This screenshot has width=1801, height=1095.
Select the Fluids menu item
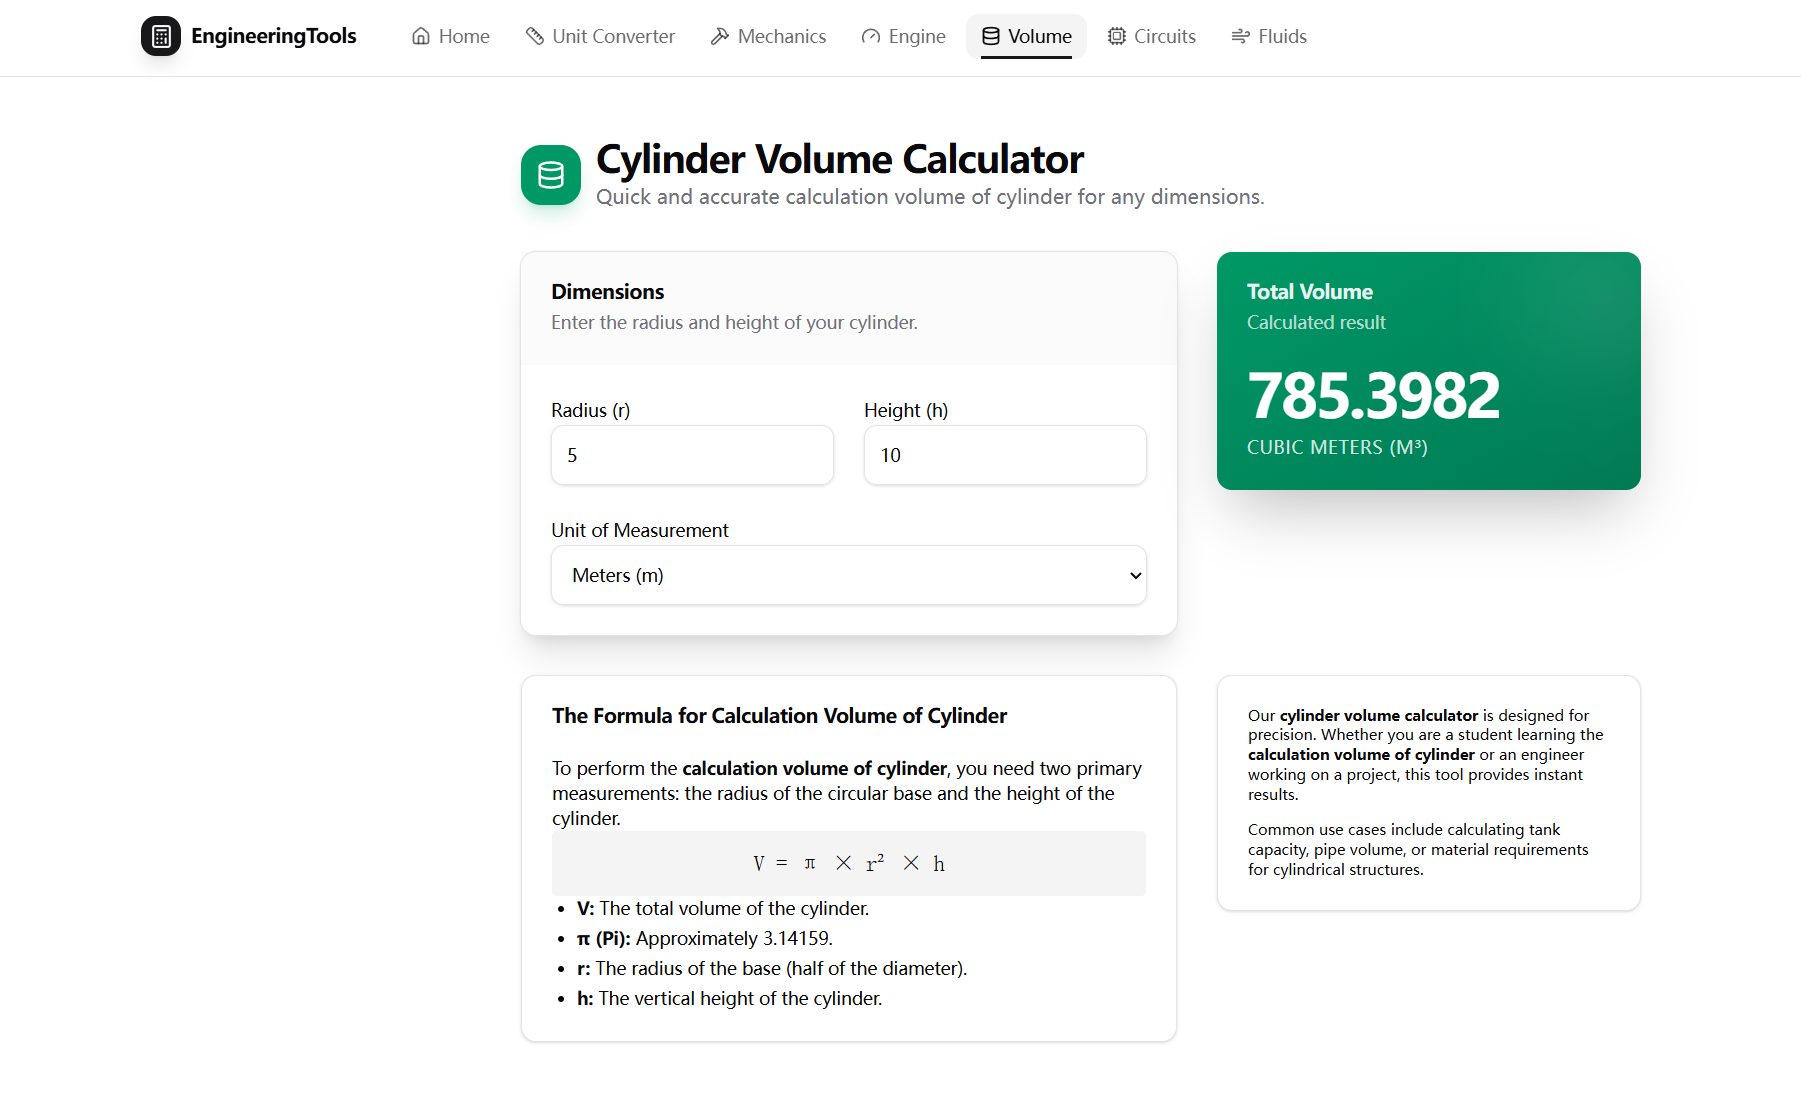[x=1268, y=36]
